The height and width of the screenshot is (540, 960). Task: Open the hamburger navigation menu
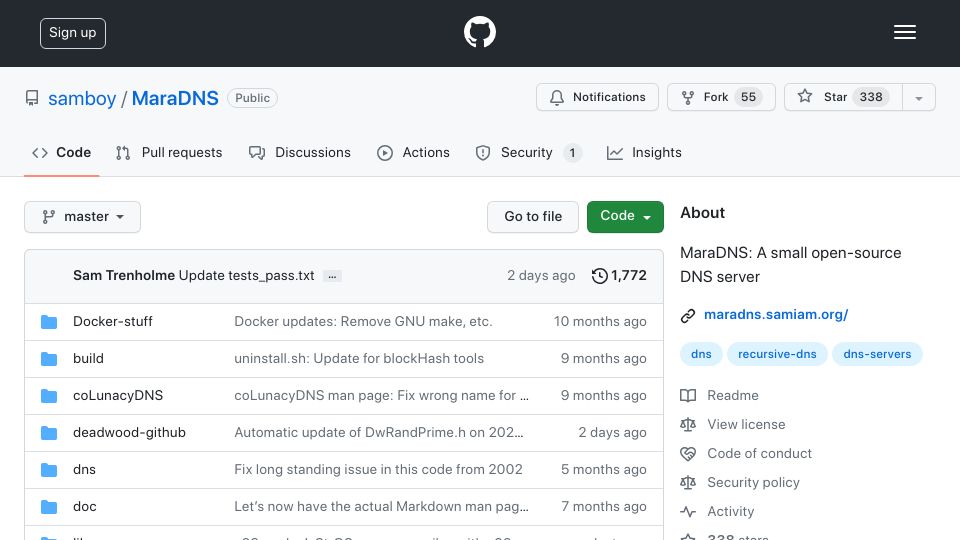[x=904, y=32]
